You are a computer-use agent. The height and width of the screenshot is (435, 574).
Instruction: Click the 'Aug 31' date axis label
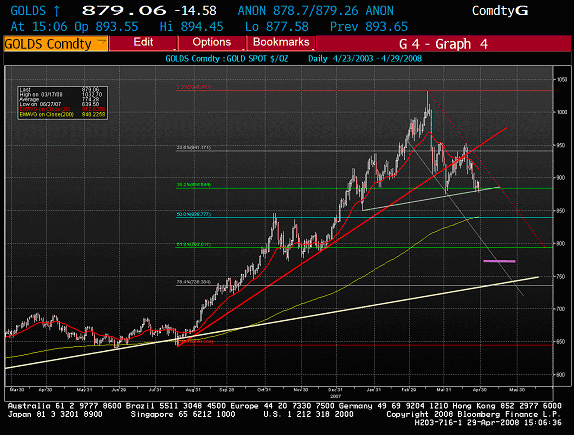click(192, 390)
